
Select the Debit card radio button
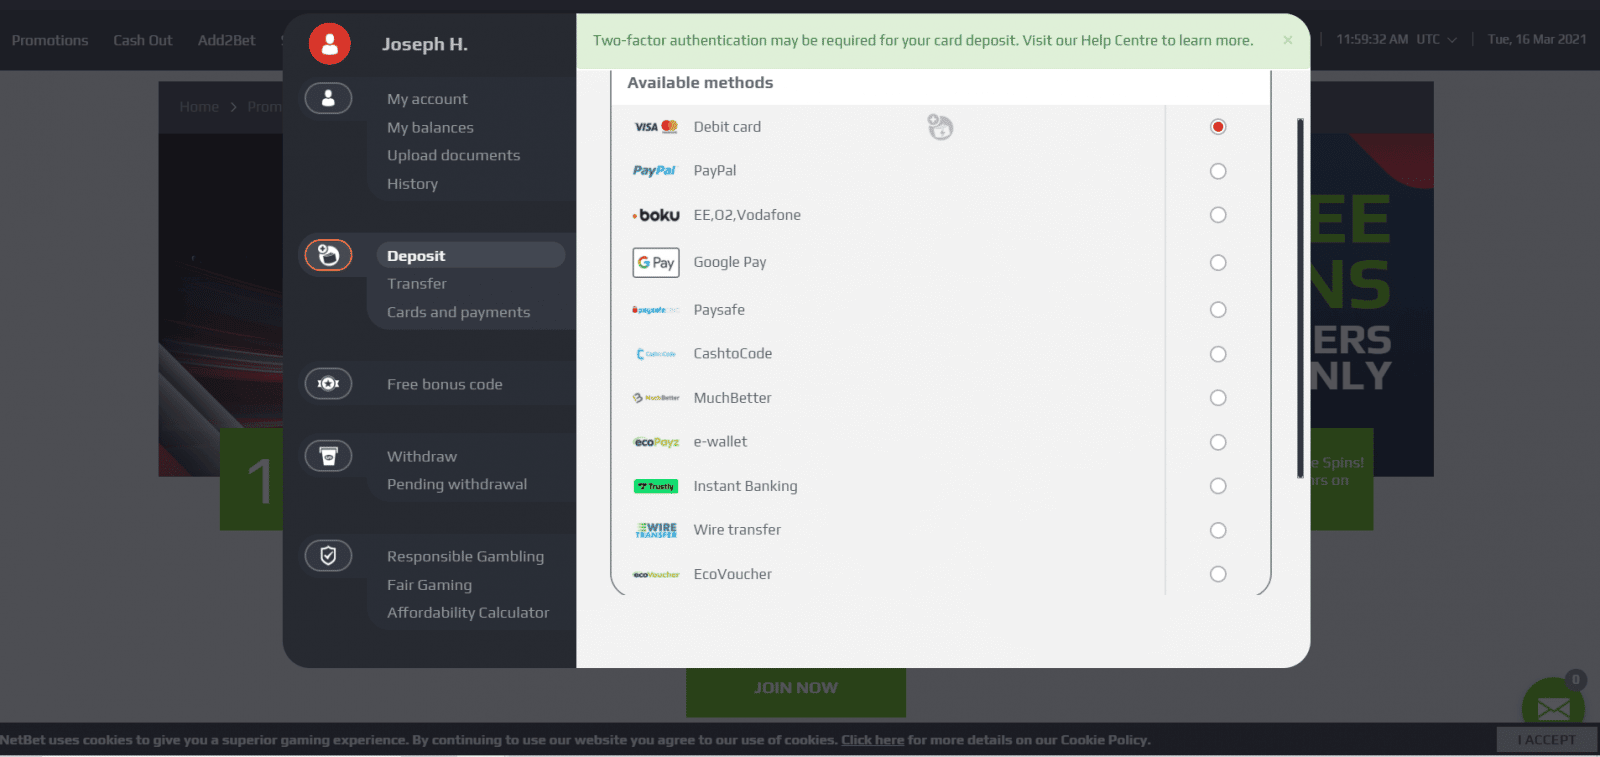1218,127
